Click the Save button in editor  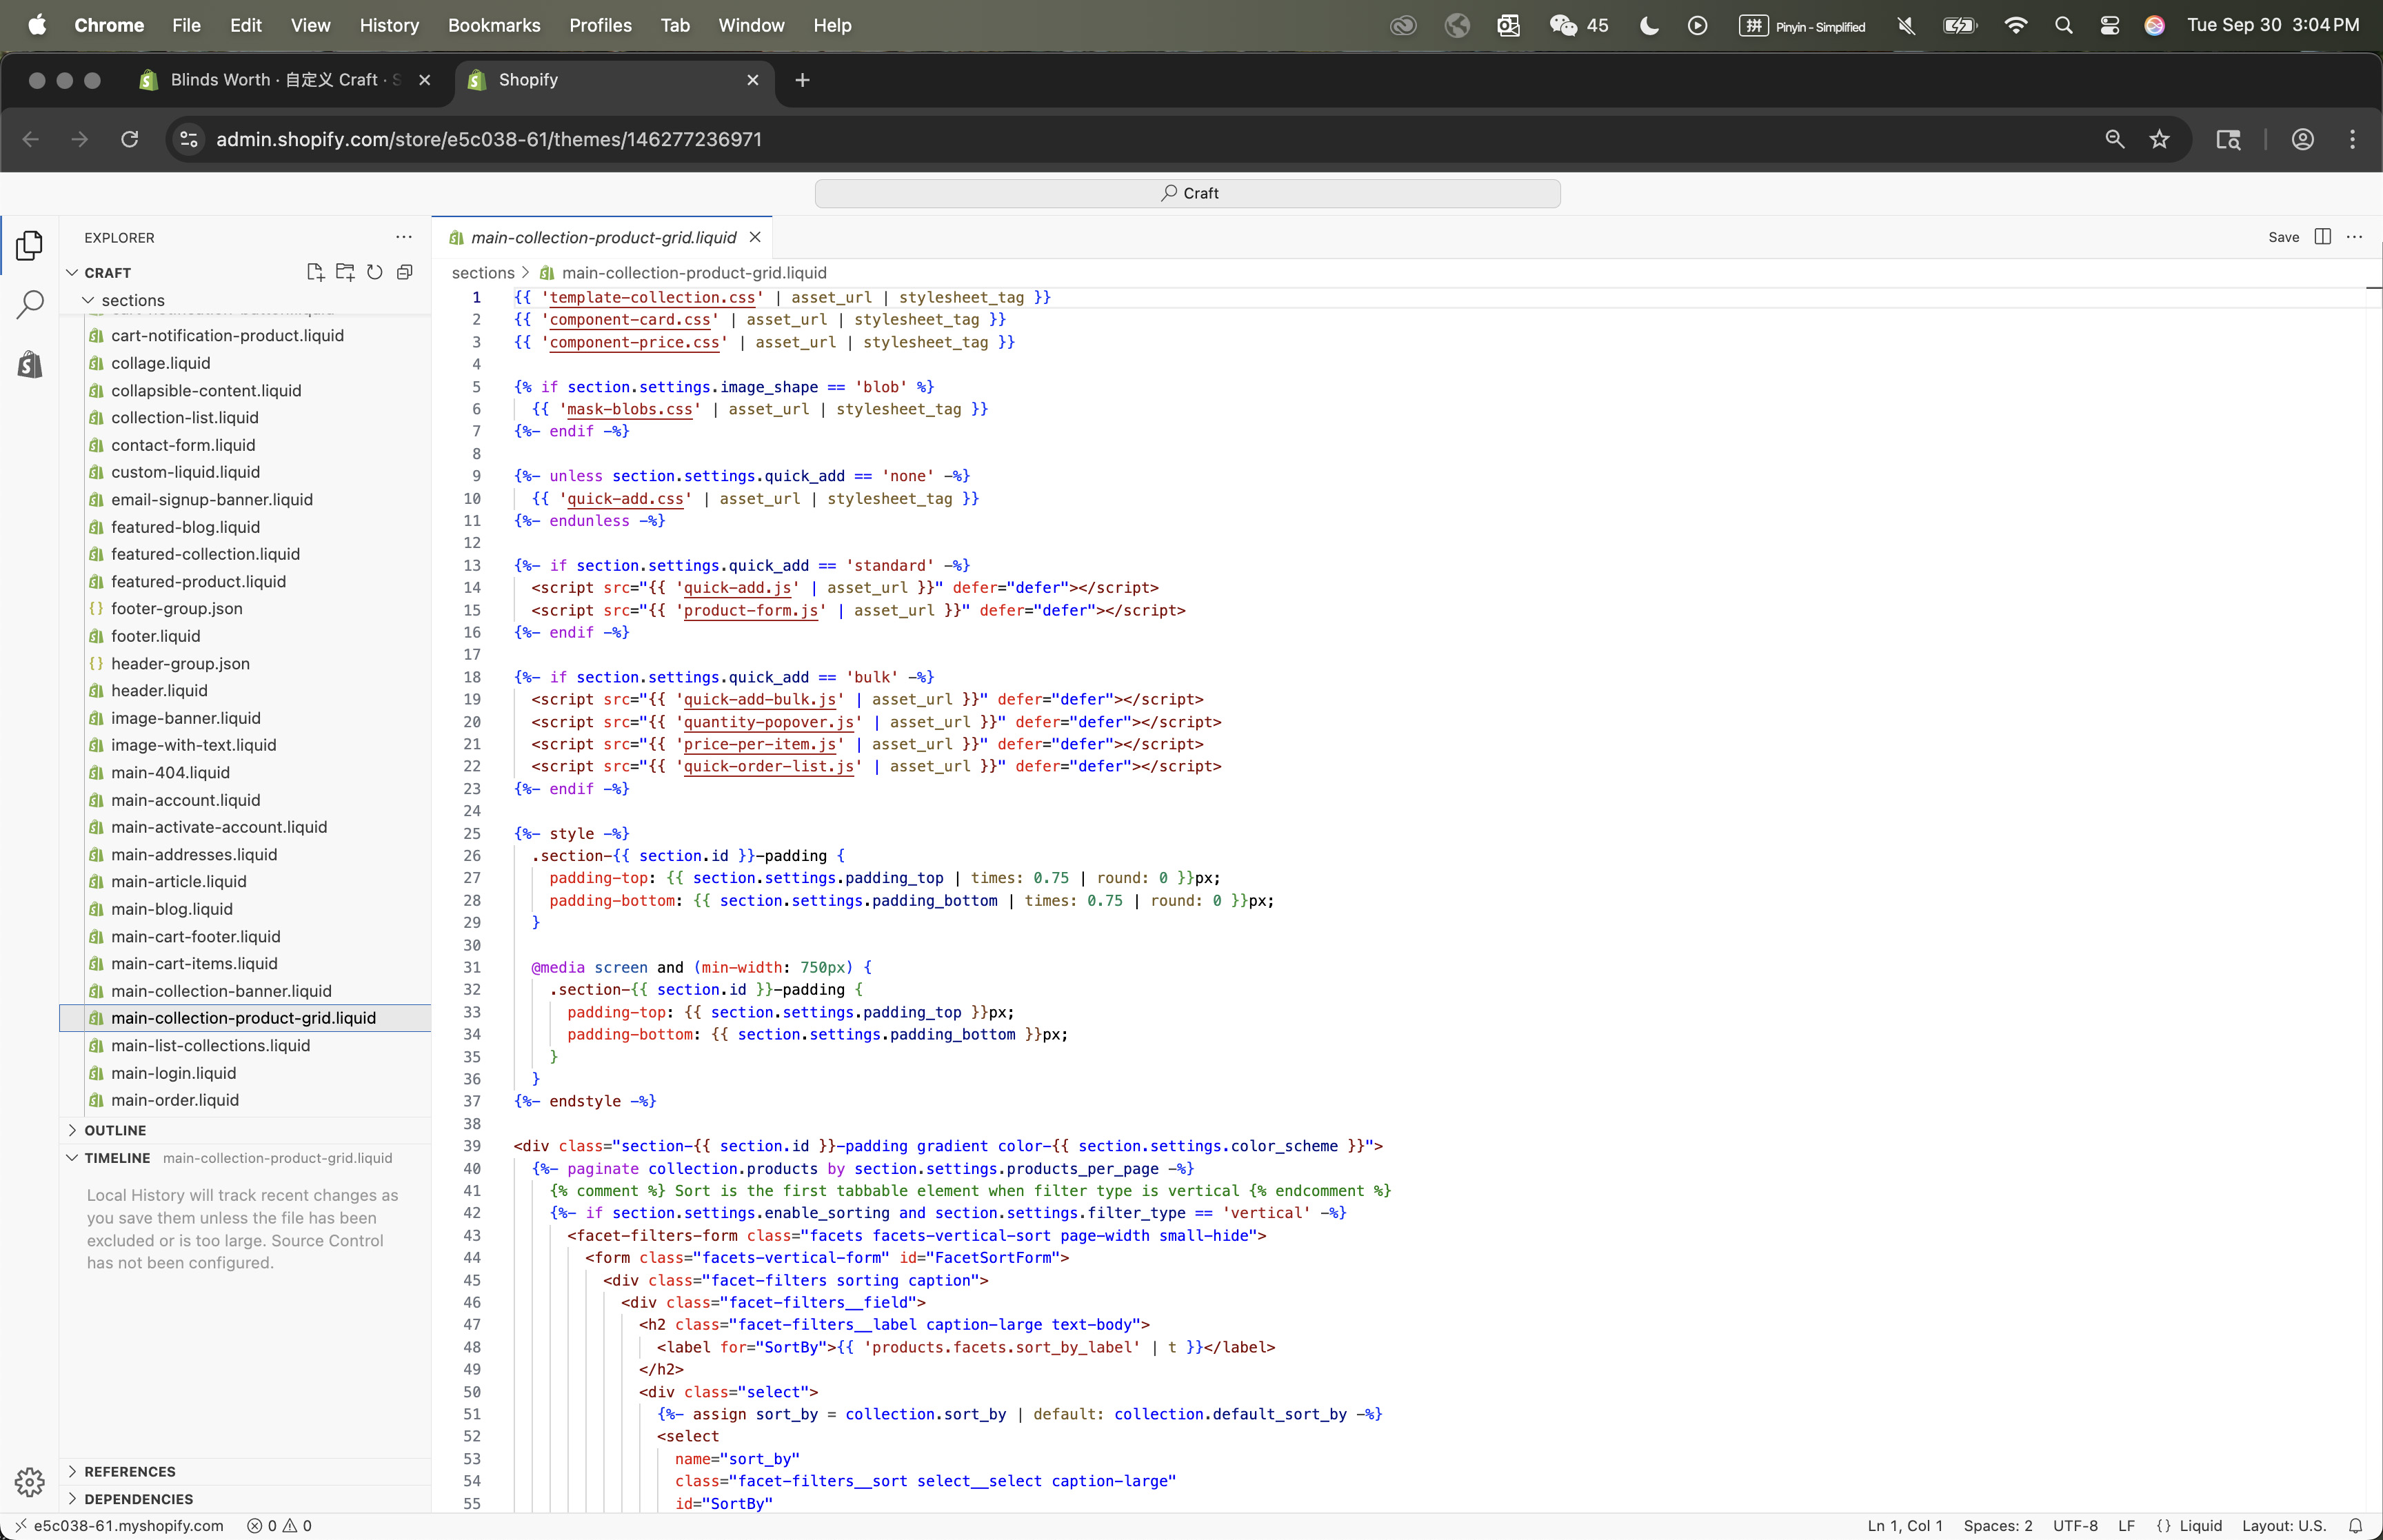[x=2283, y=237]
